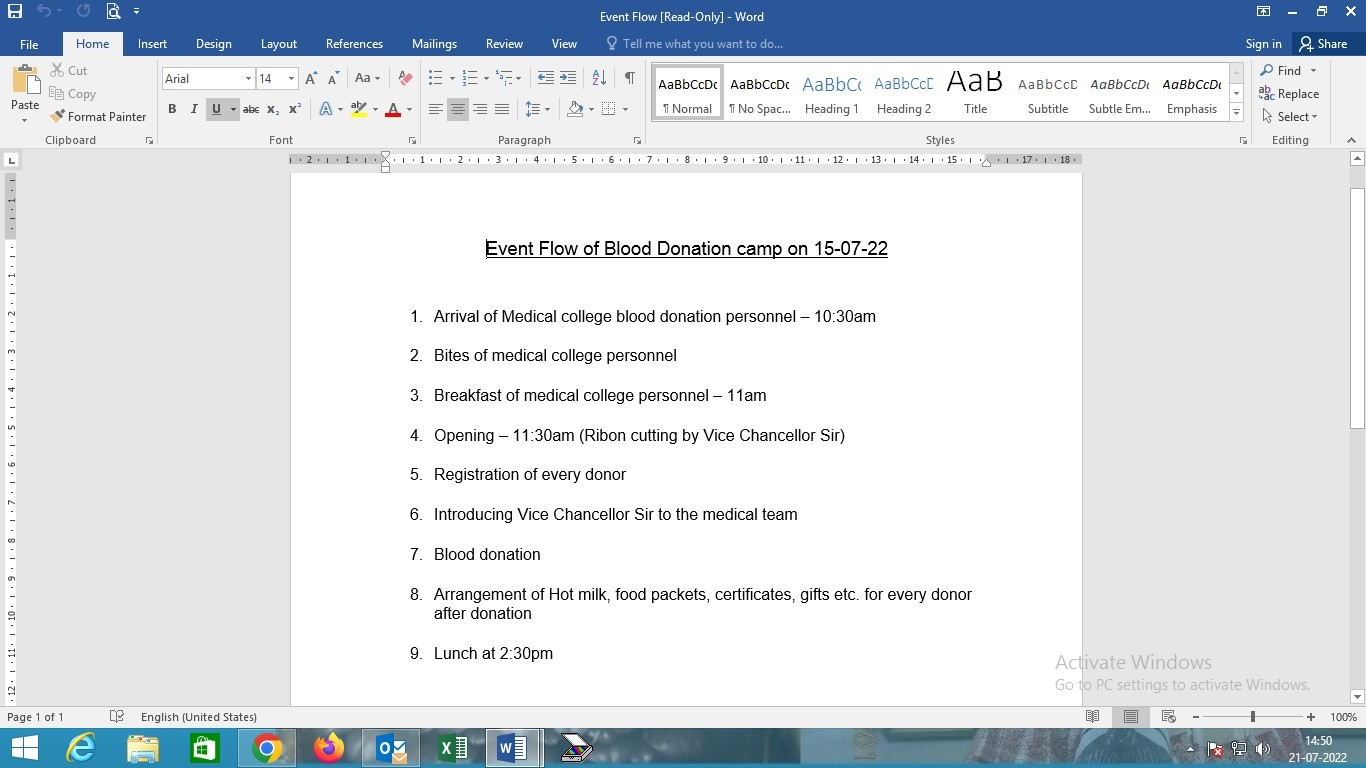Decrease font size with Shrink Font icon

coord(334,78)
